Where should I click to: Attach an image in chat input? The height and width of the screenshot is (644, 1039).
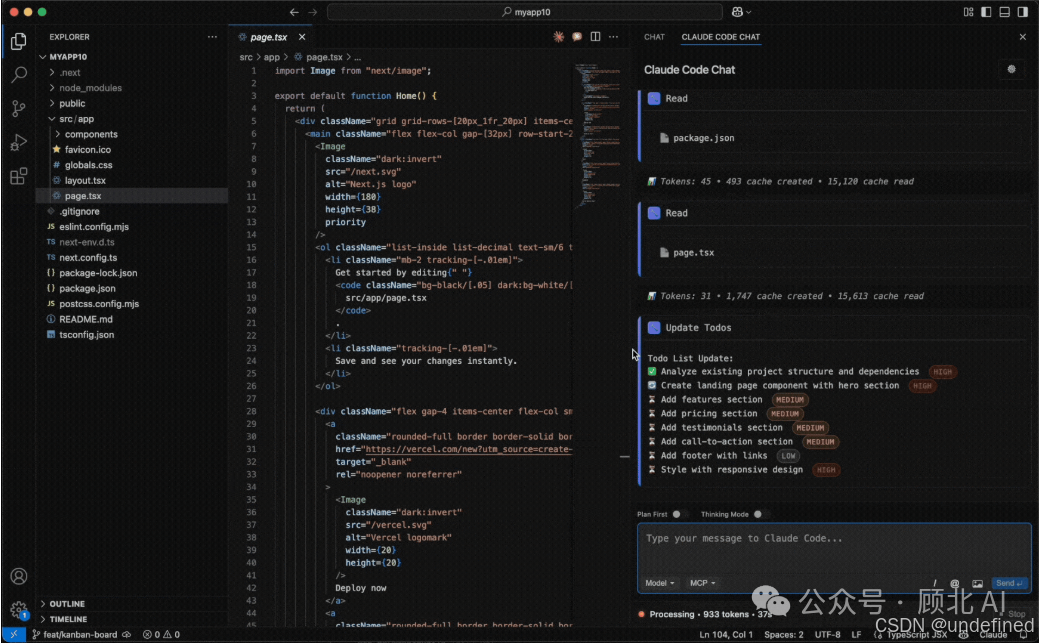[x=977, y=583]
